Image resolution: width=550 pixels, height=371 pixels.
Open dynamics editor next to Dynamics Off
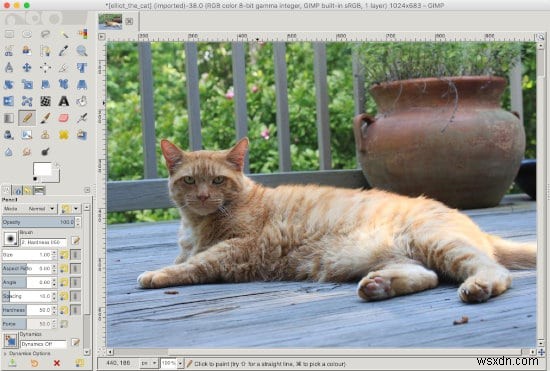point(75,342)
